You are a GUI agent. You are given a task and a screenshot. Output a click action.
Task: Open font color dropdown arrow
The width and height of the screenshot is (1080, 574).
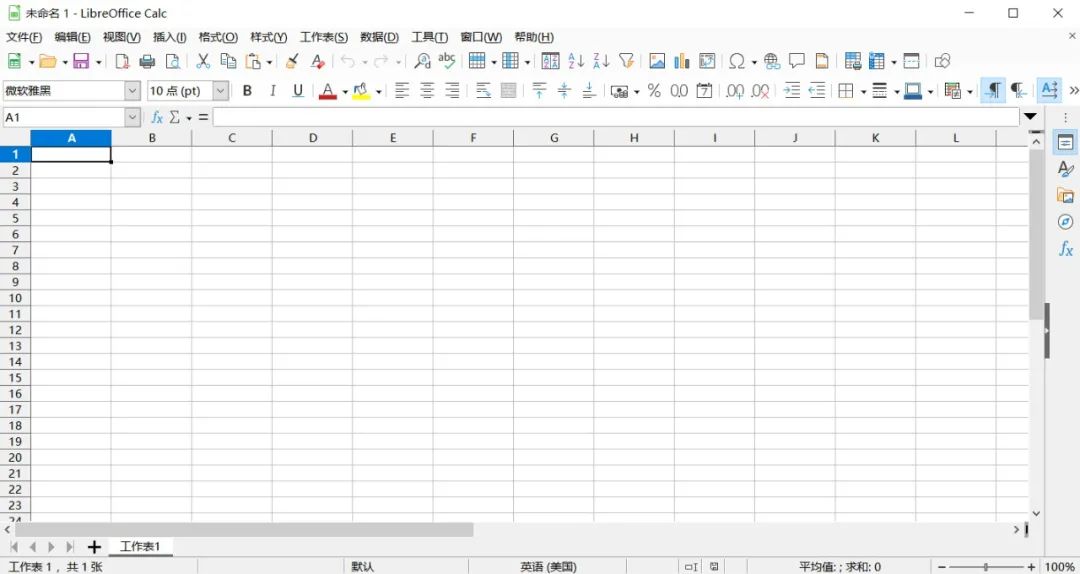(x=345, y=91)
